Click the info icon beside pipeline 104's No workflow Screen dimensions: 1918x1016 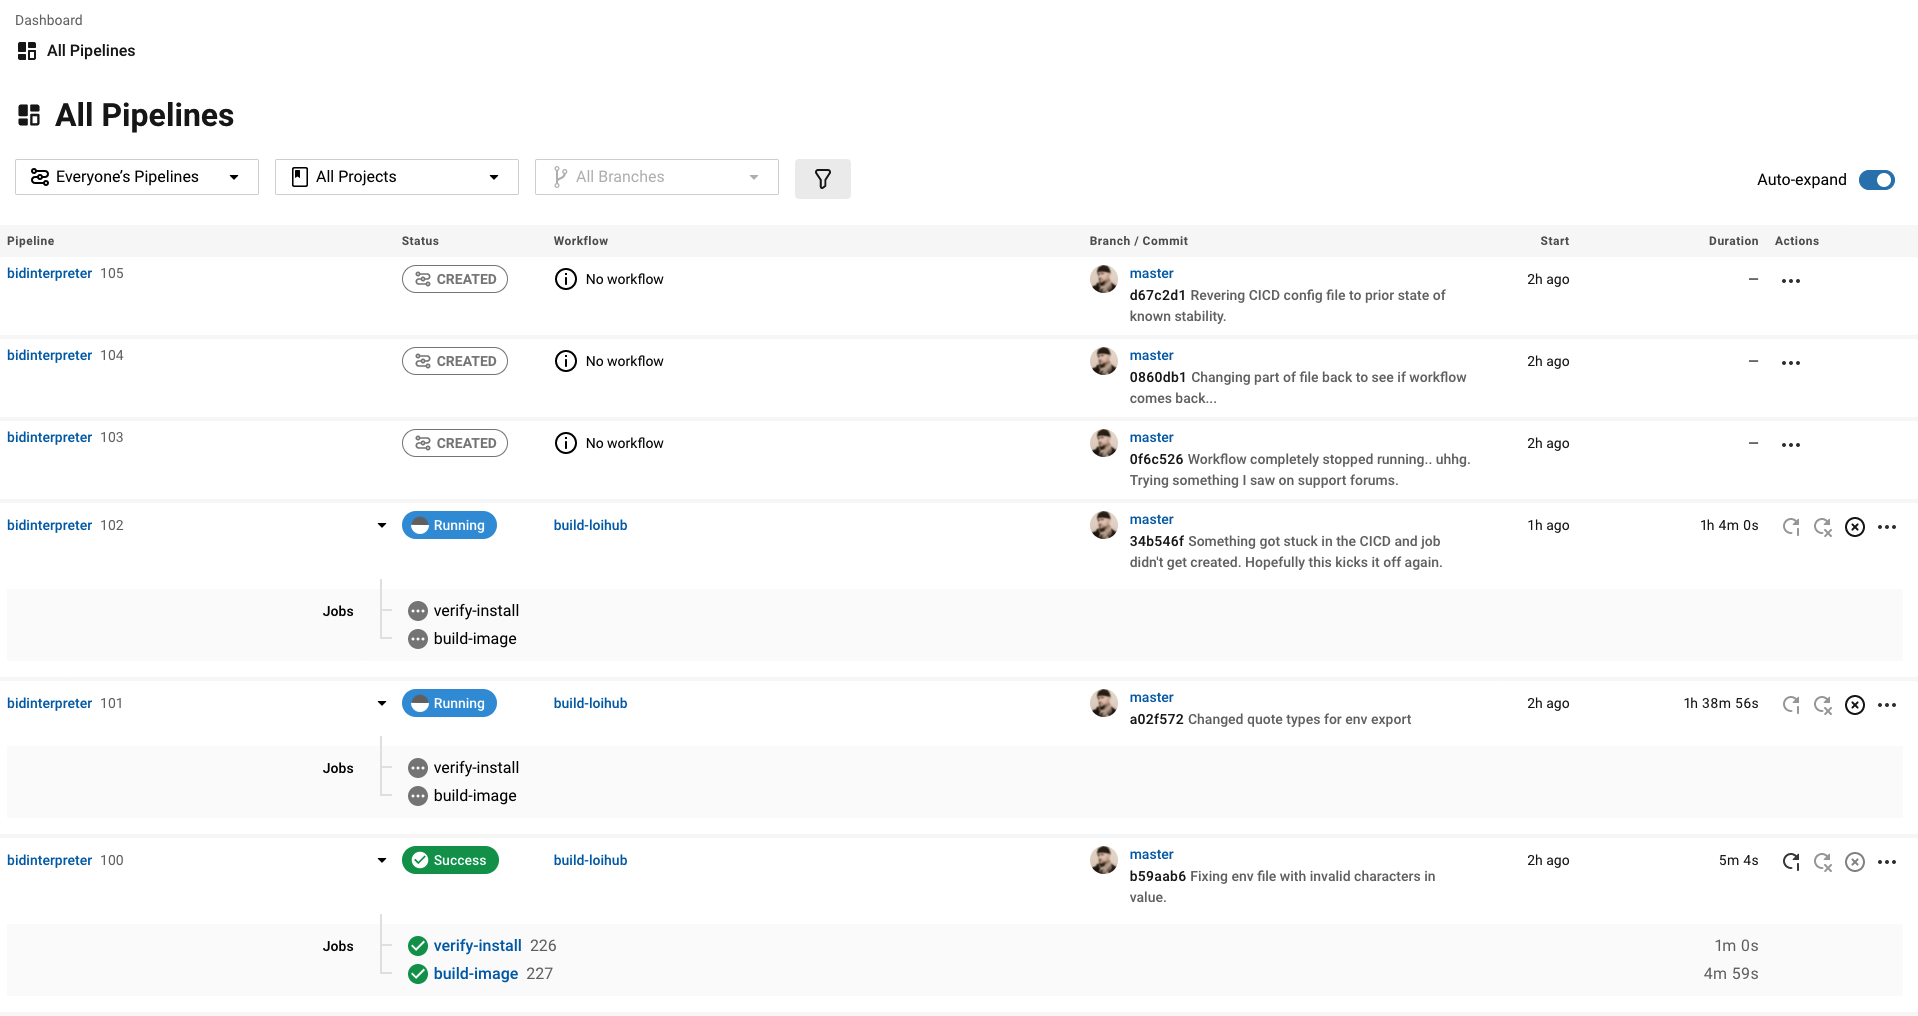pyautogui.click(x=566, y=361)
